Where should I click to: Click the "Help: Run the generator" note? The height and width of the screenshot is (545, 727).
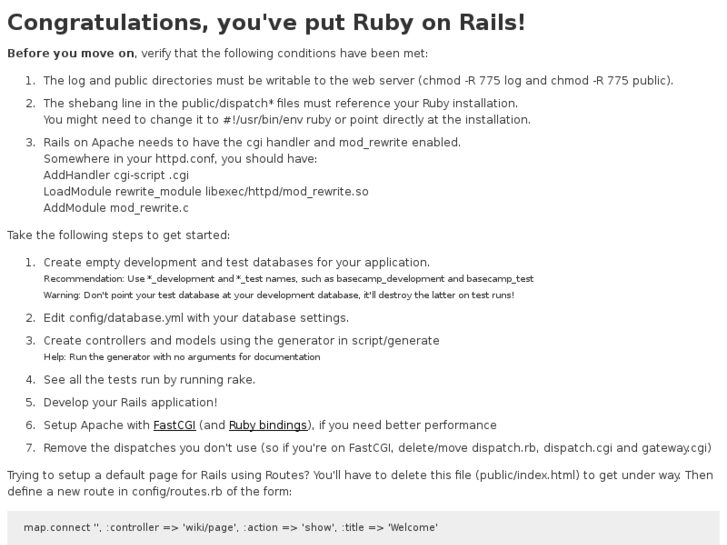click(x=182, y=357)
